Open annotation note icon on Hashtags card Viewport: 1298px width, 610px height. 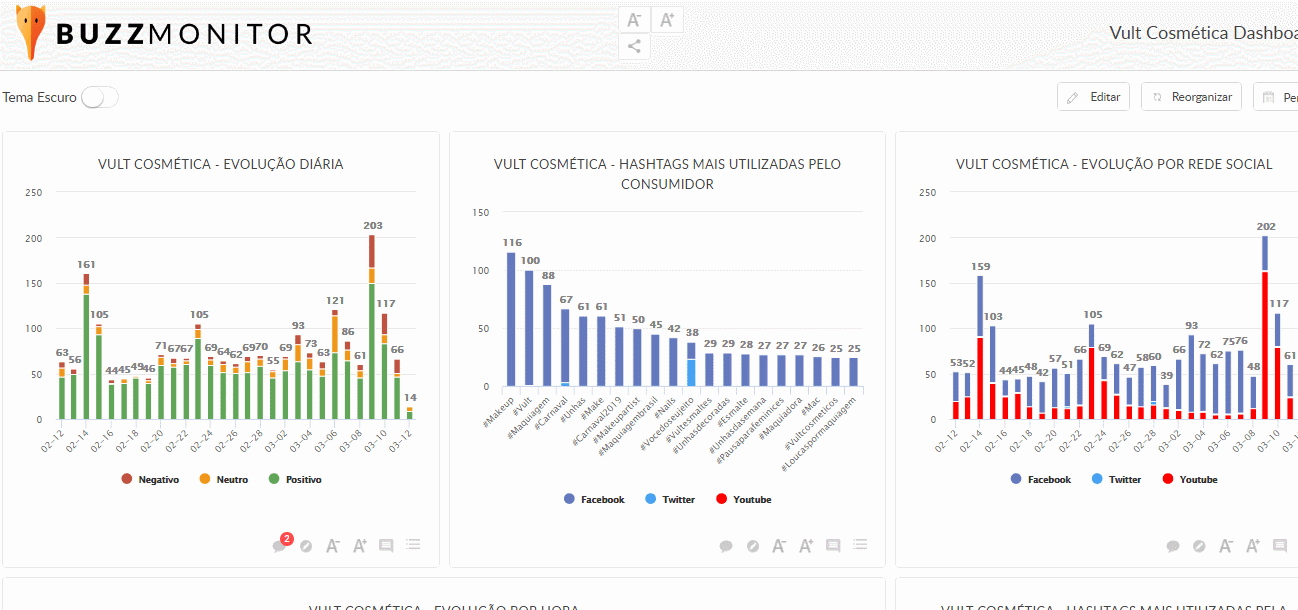click(x=833, y=546)
